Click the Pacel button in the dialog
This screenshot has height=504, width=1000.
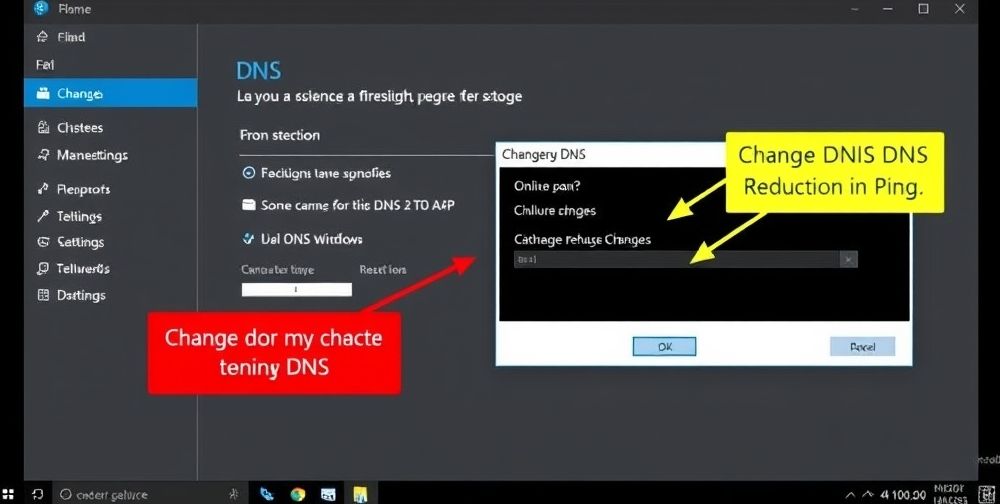tap(862, 346)
